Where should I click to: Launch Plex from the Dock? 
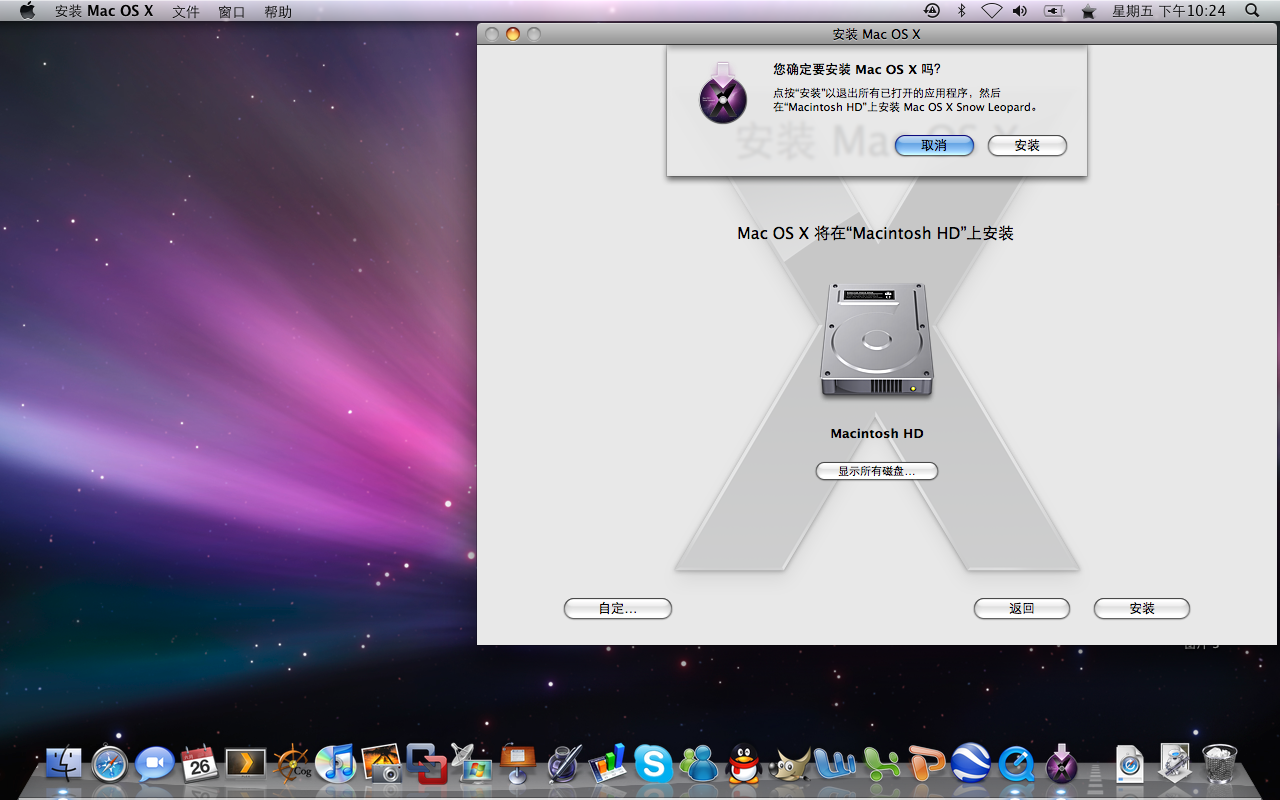click(x=245, y=764)
